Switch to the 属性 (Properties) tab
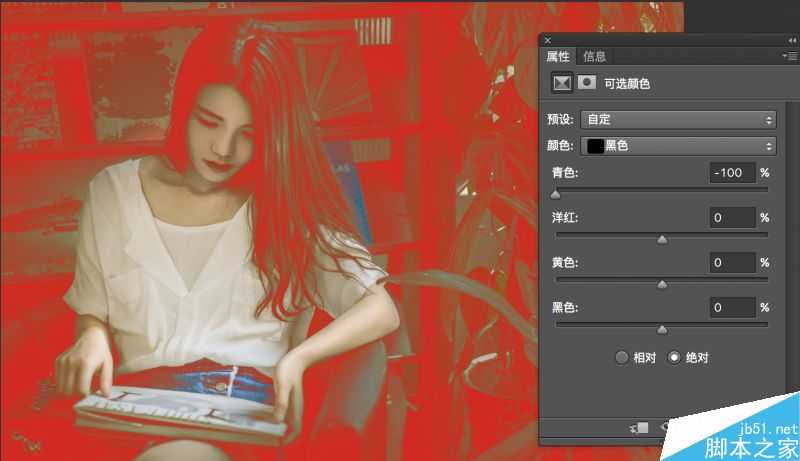The width and height of the screenshot is (800, 461). 558,56
